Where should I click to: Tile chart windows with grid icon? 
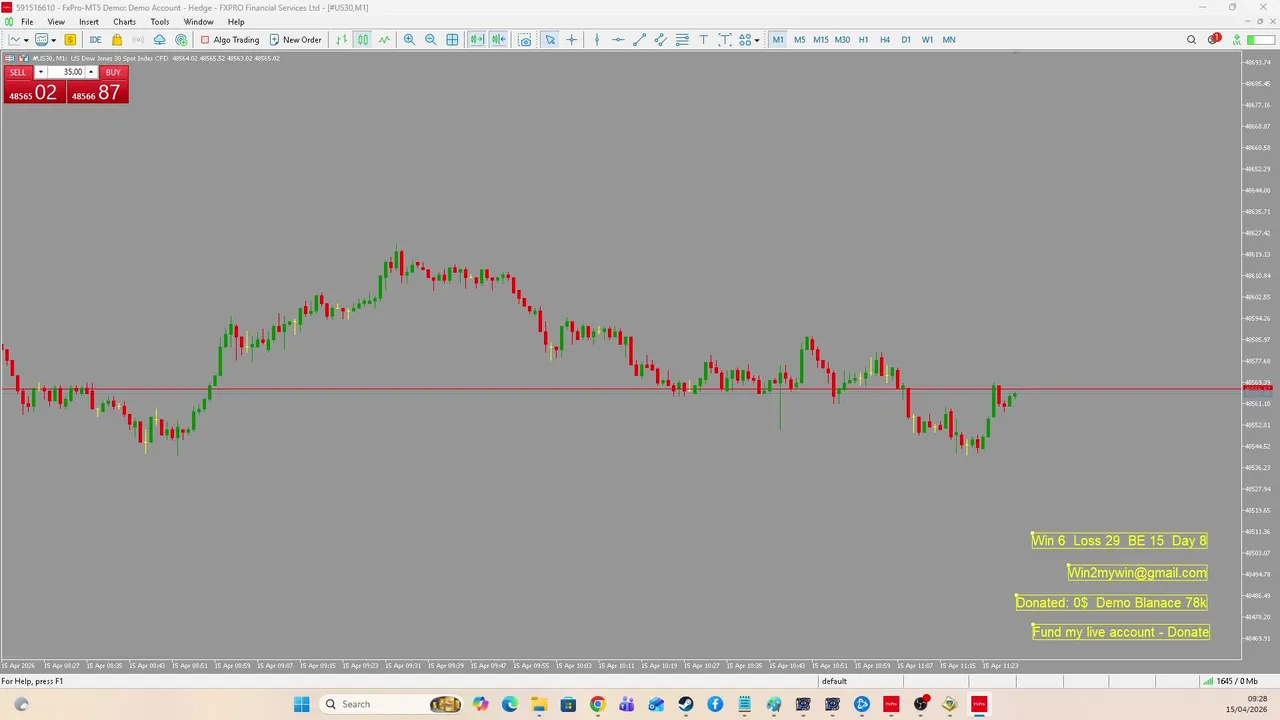coord(452,40)
